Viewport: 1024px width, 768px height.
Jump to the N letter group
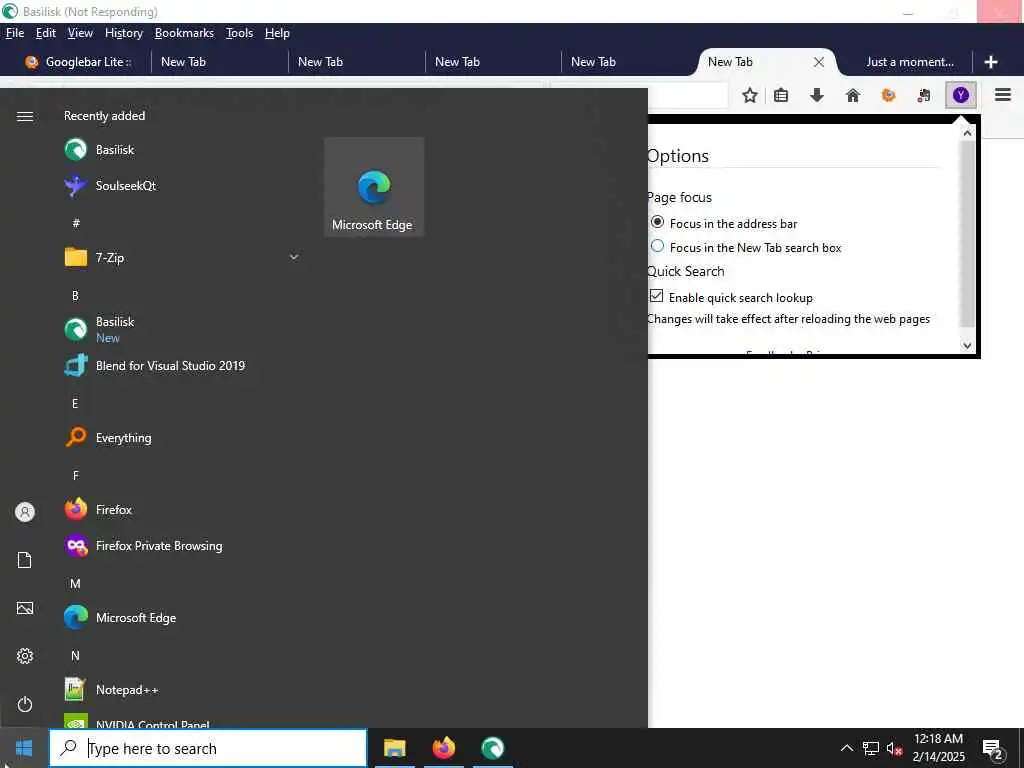pyautogui.click(x=75, y=656)
